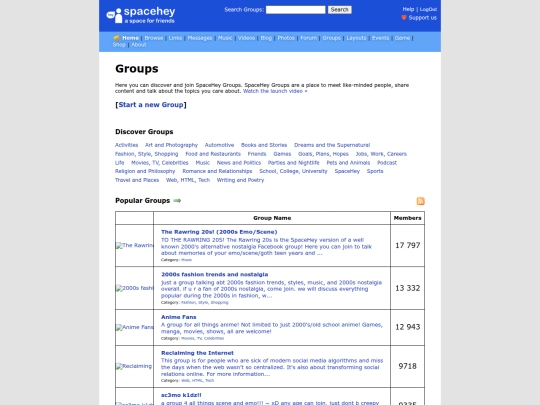Click the LogOut link

(x=428, y=9)
